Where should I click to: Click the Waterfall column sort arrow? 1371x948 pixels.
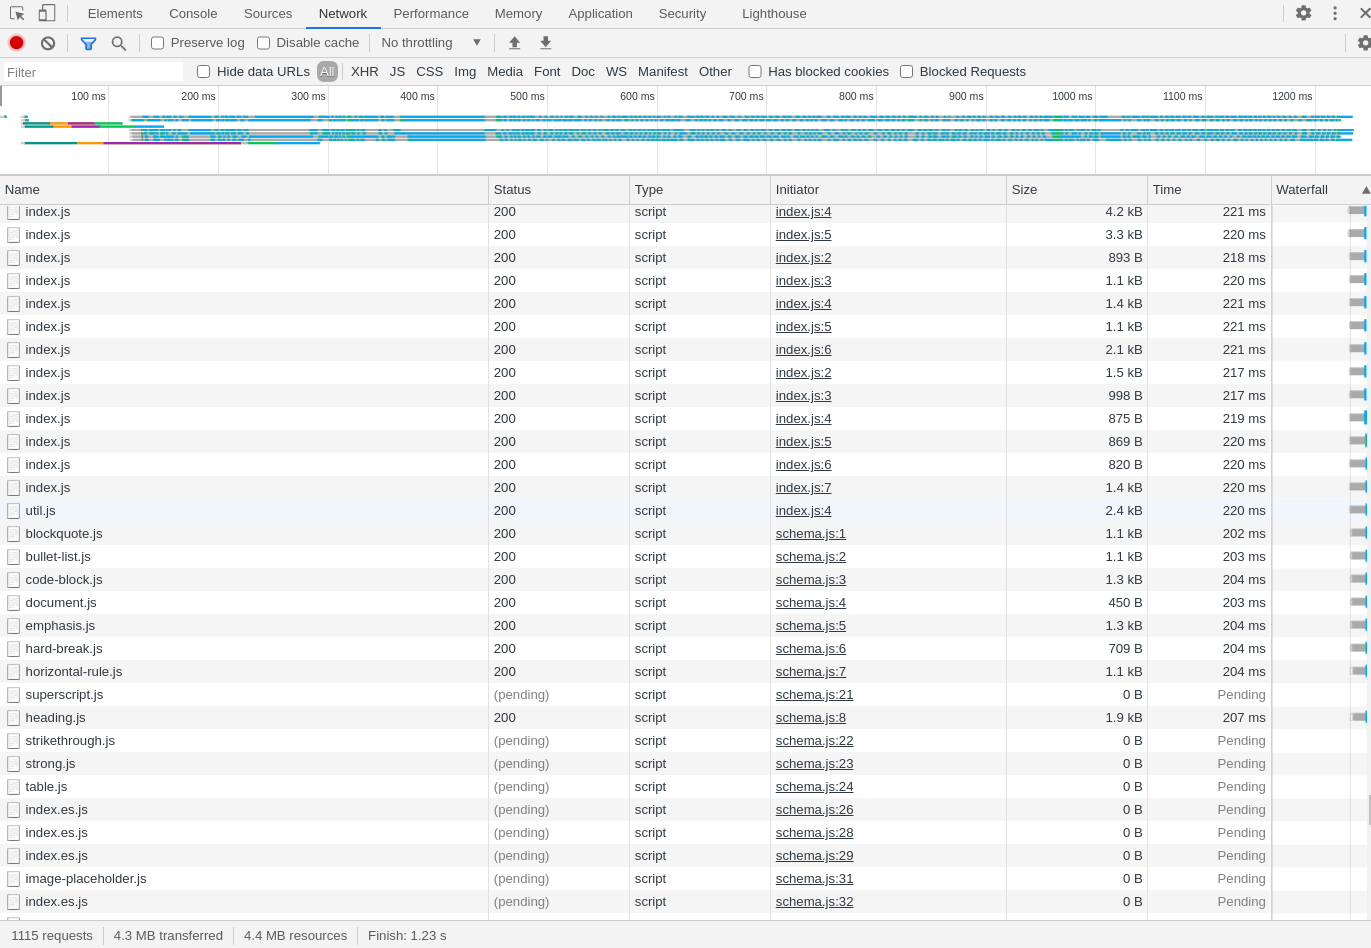click(1364, 189)
